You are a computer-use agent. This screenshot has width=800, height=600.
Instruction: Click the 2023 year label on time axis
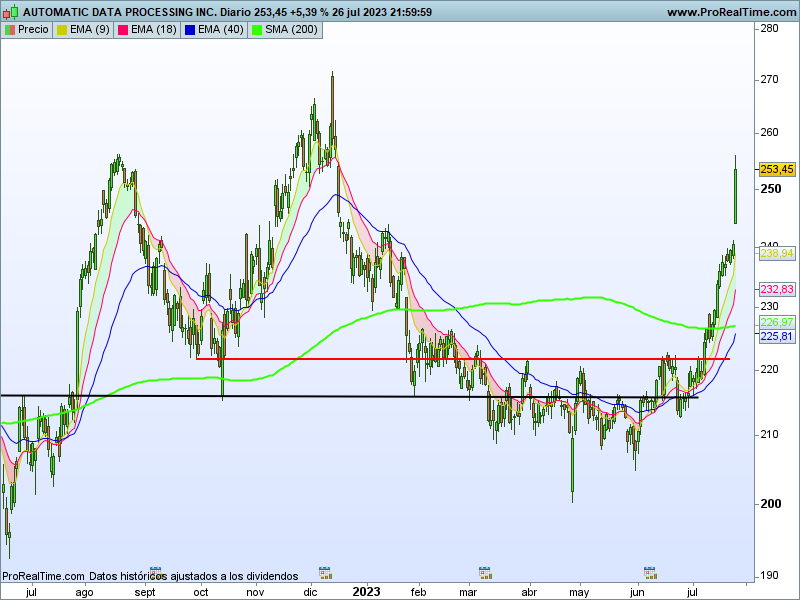366,592
